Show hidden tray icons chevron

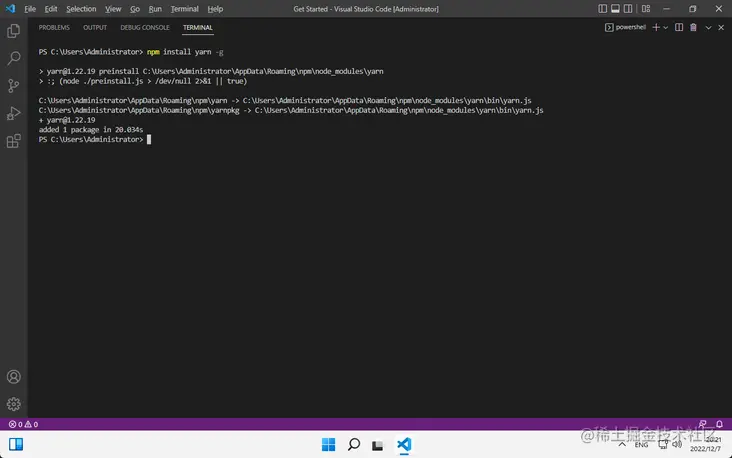(622, 444)
